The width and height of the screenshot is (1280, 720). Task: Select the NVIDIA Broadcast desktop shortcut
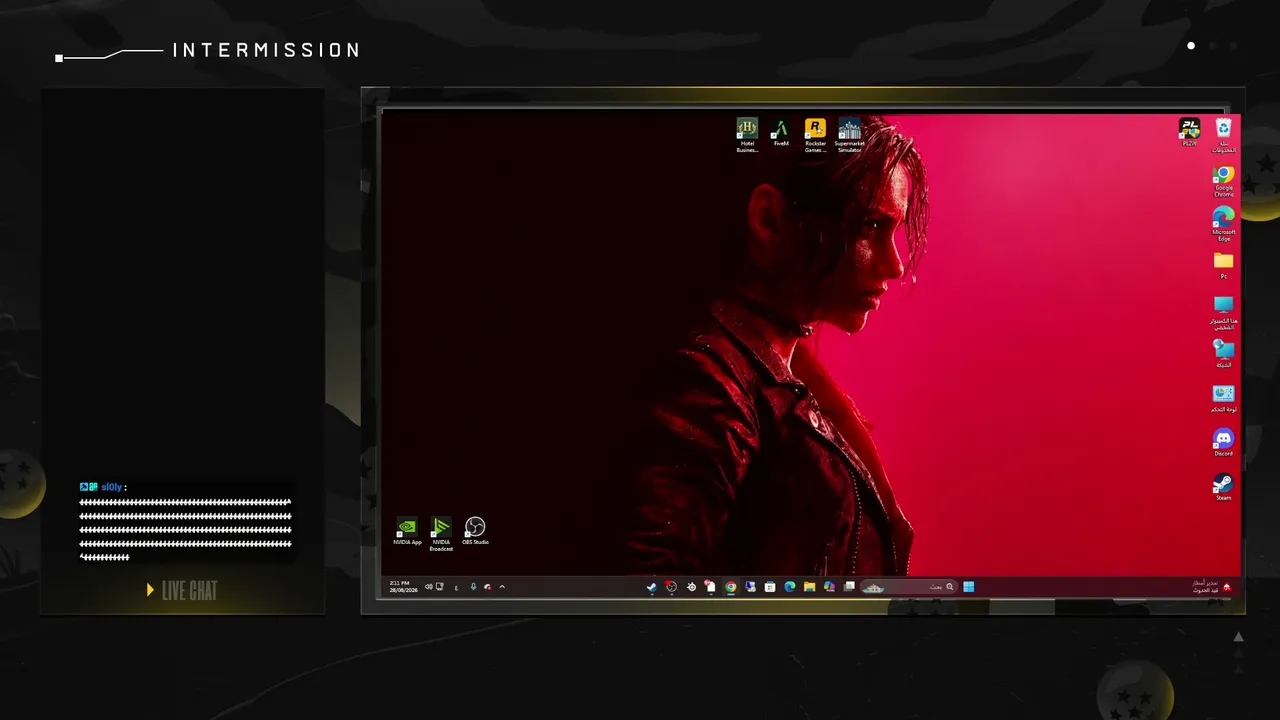point(441,534)
